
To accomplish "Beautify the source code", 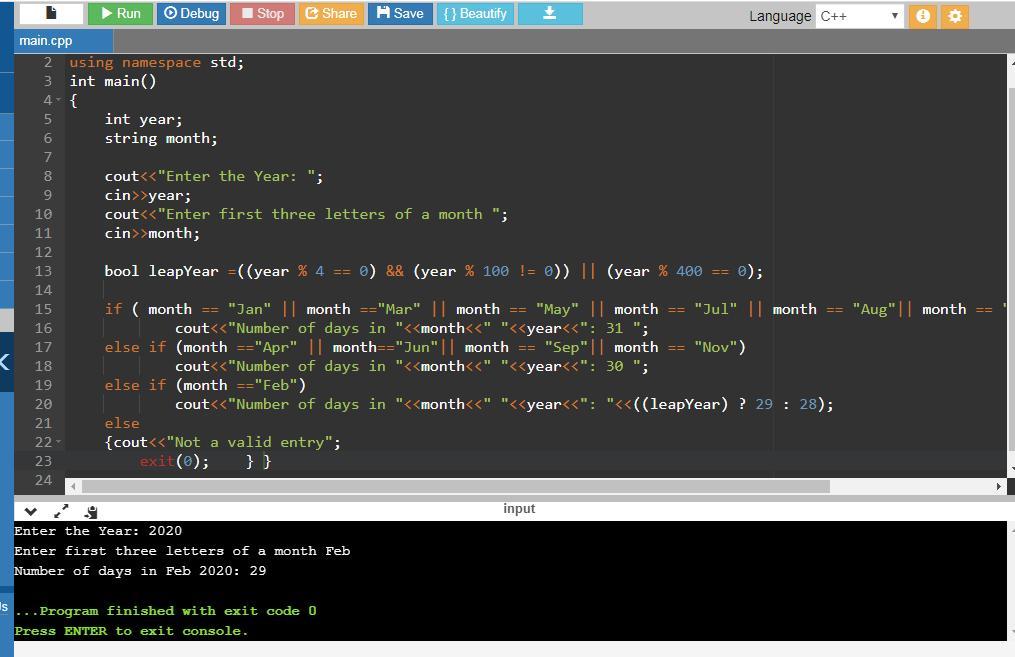I will point(474,14).
